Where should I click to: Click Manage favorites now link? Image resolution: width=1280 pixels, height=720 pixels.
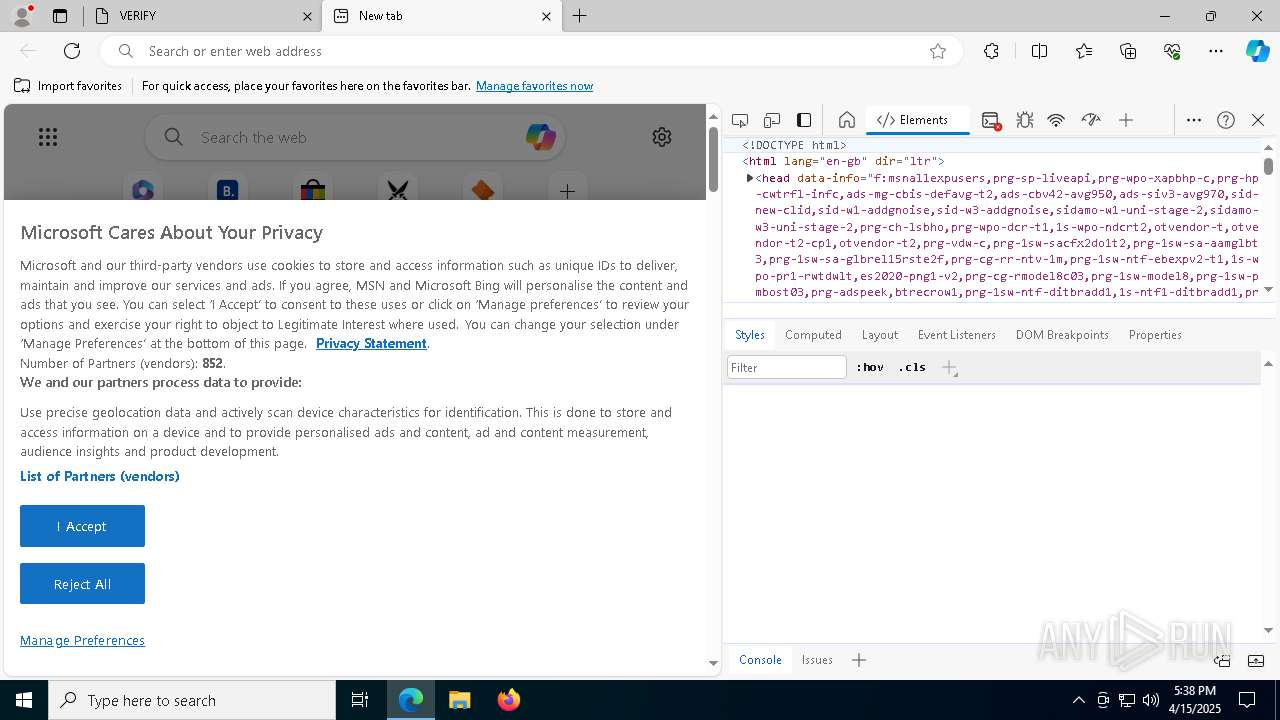(x=534, y=86)
